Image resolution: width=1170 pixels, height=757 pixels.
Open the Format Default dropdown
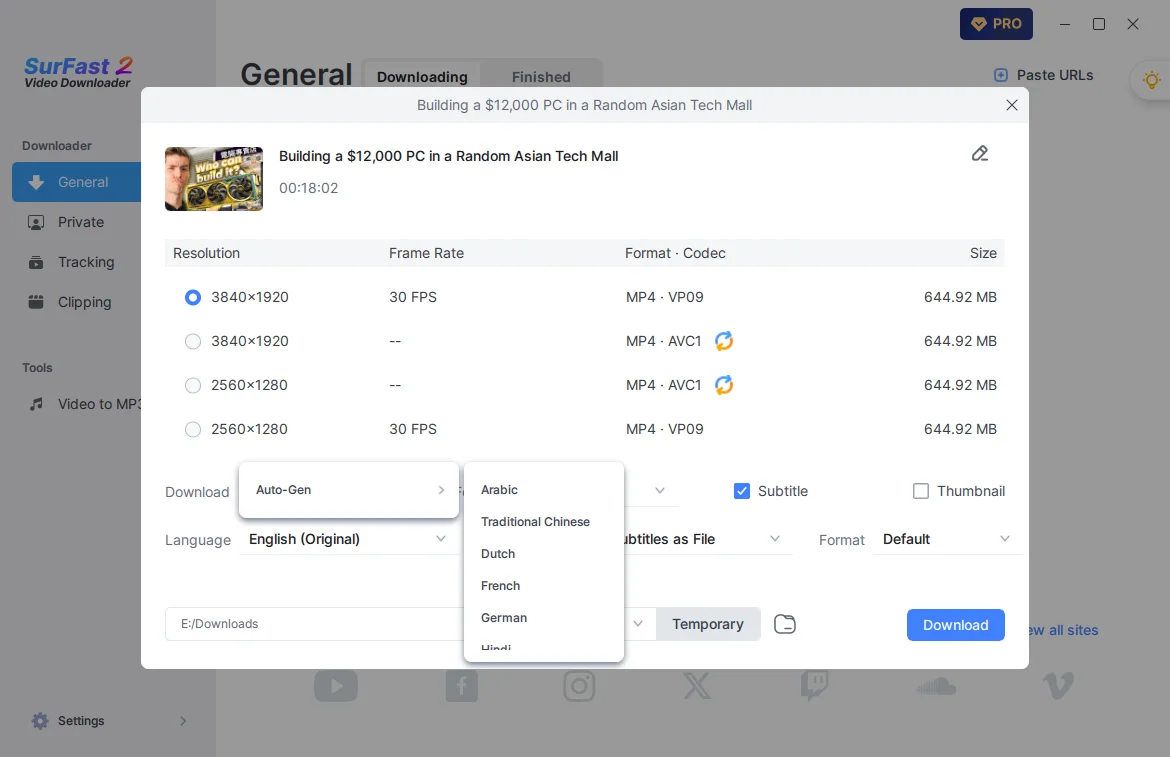pyautogui.click(x=946, y=539)
